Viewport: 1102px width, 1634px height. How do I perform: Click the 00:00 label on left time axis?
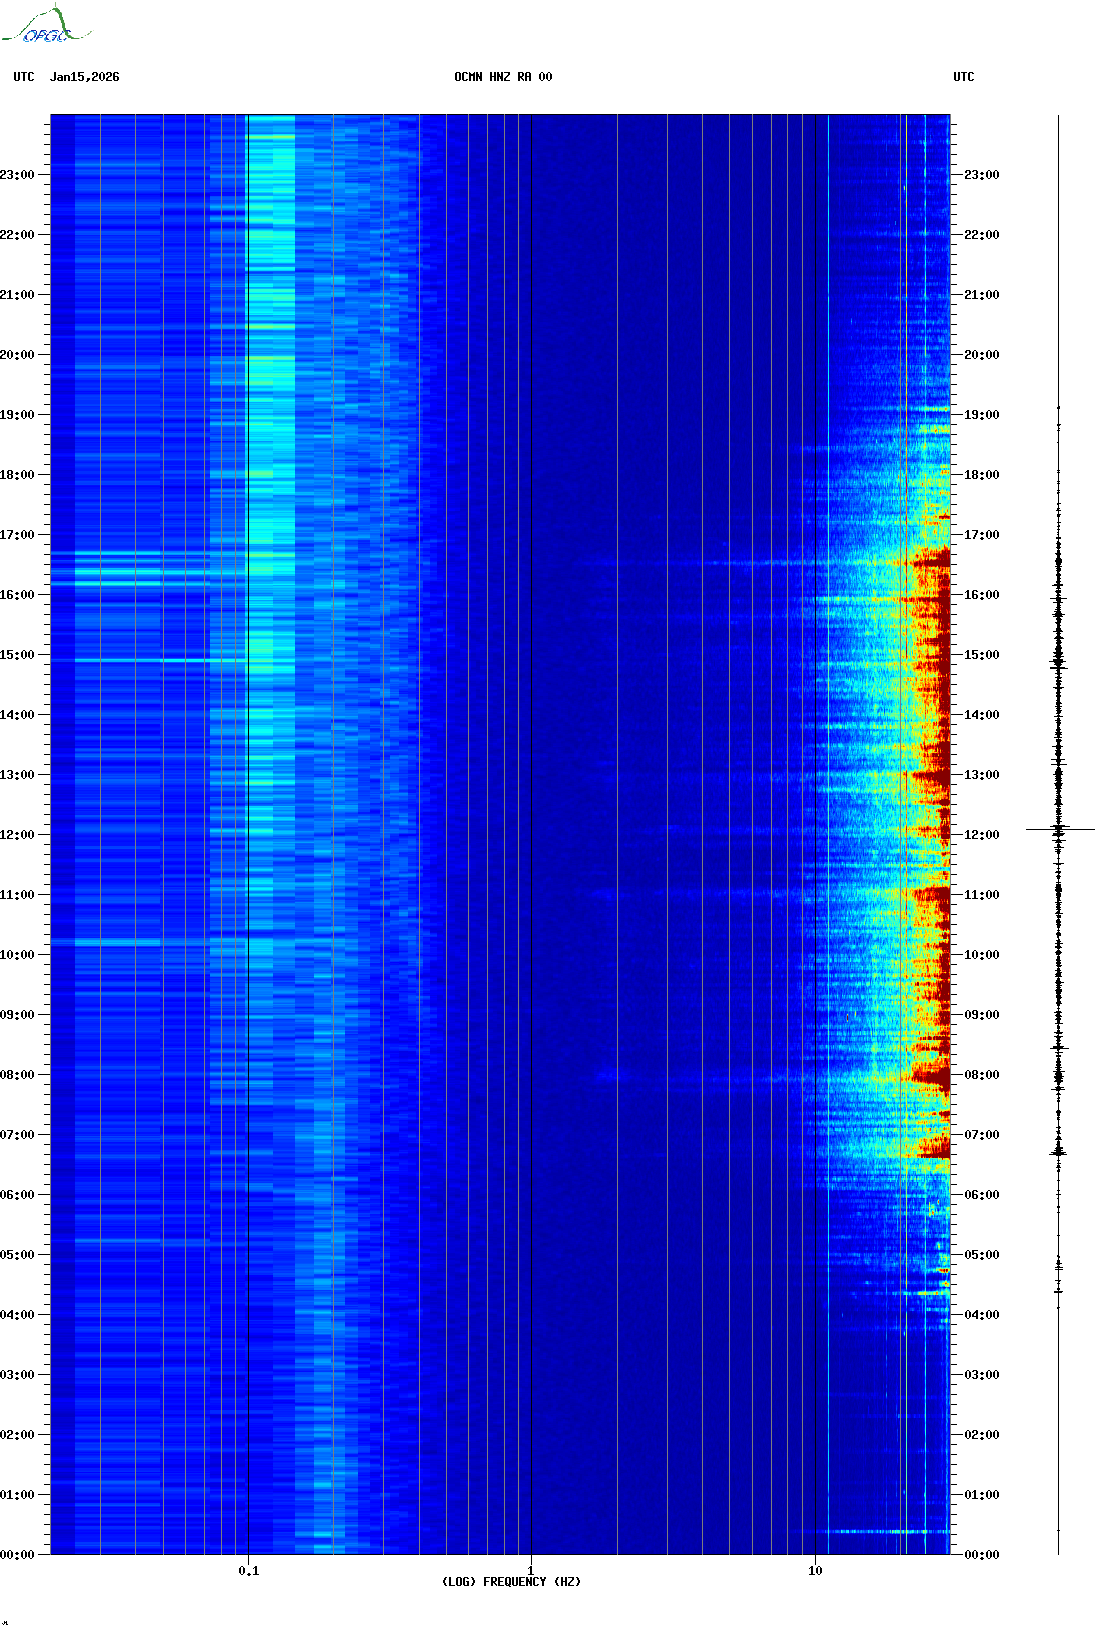(x=17, y=1555)
